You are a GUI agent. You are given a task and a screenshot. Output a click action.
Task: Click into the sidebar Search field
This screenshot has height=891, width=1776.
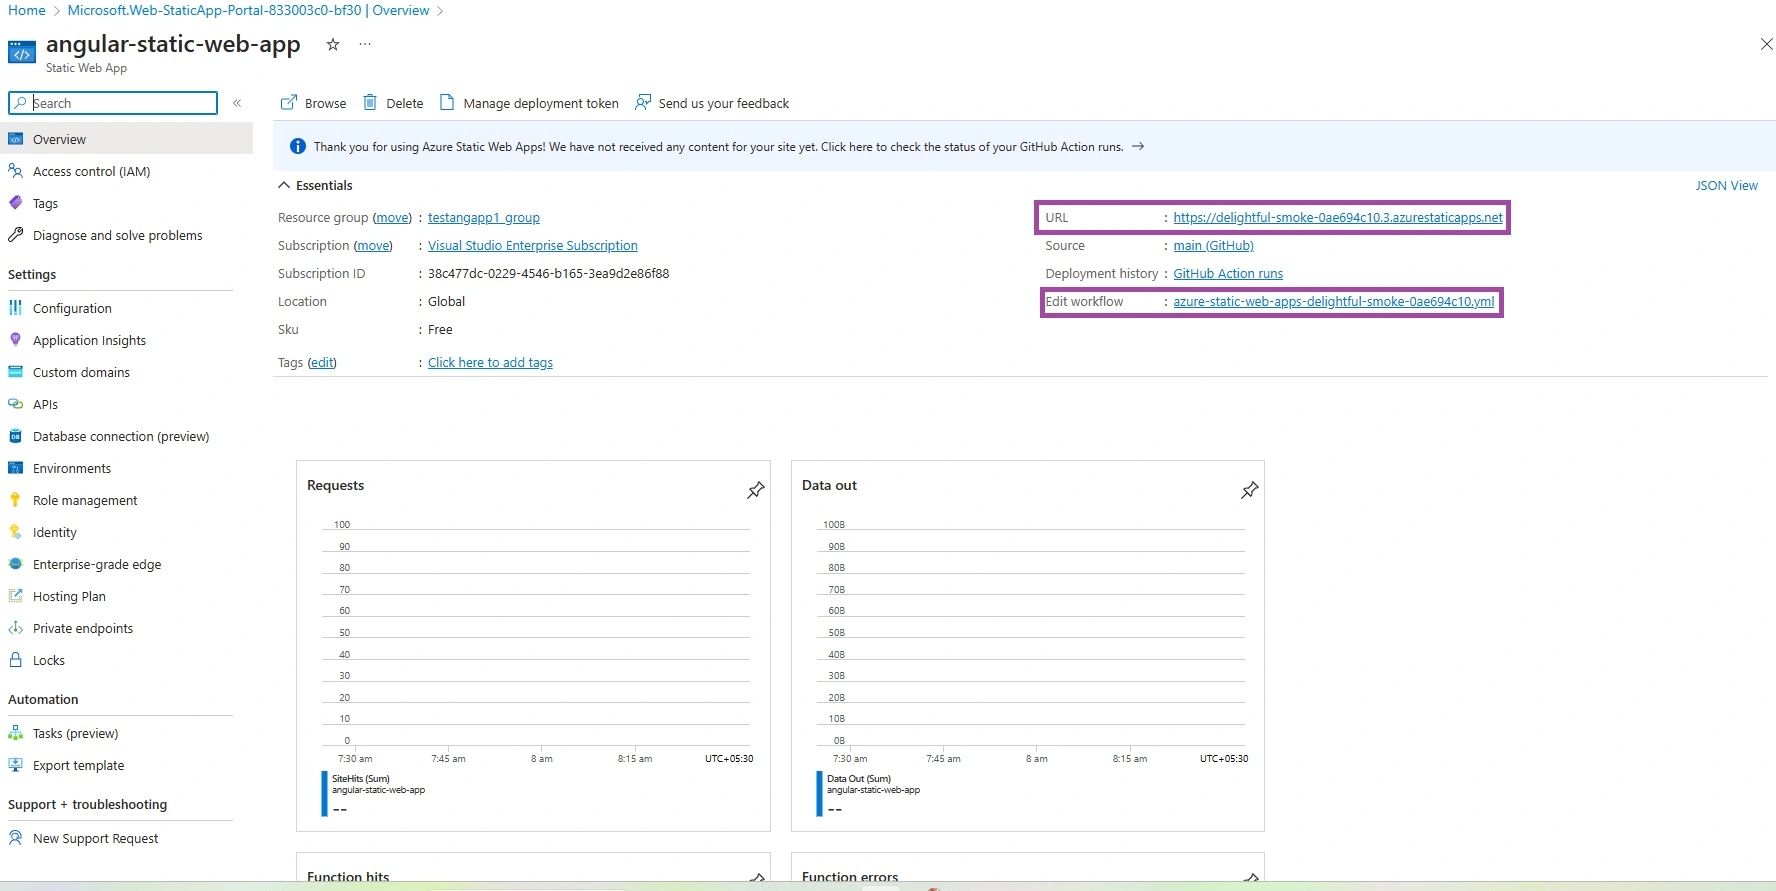tap(113, 103)
